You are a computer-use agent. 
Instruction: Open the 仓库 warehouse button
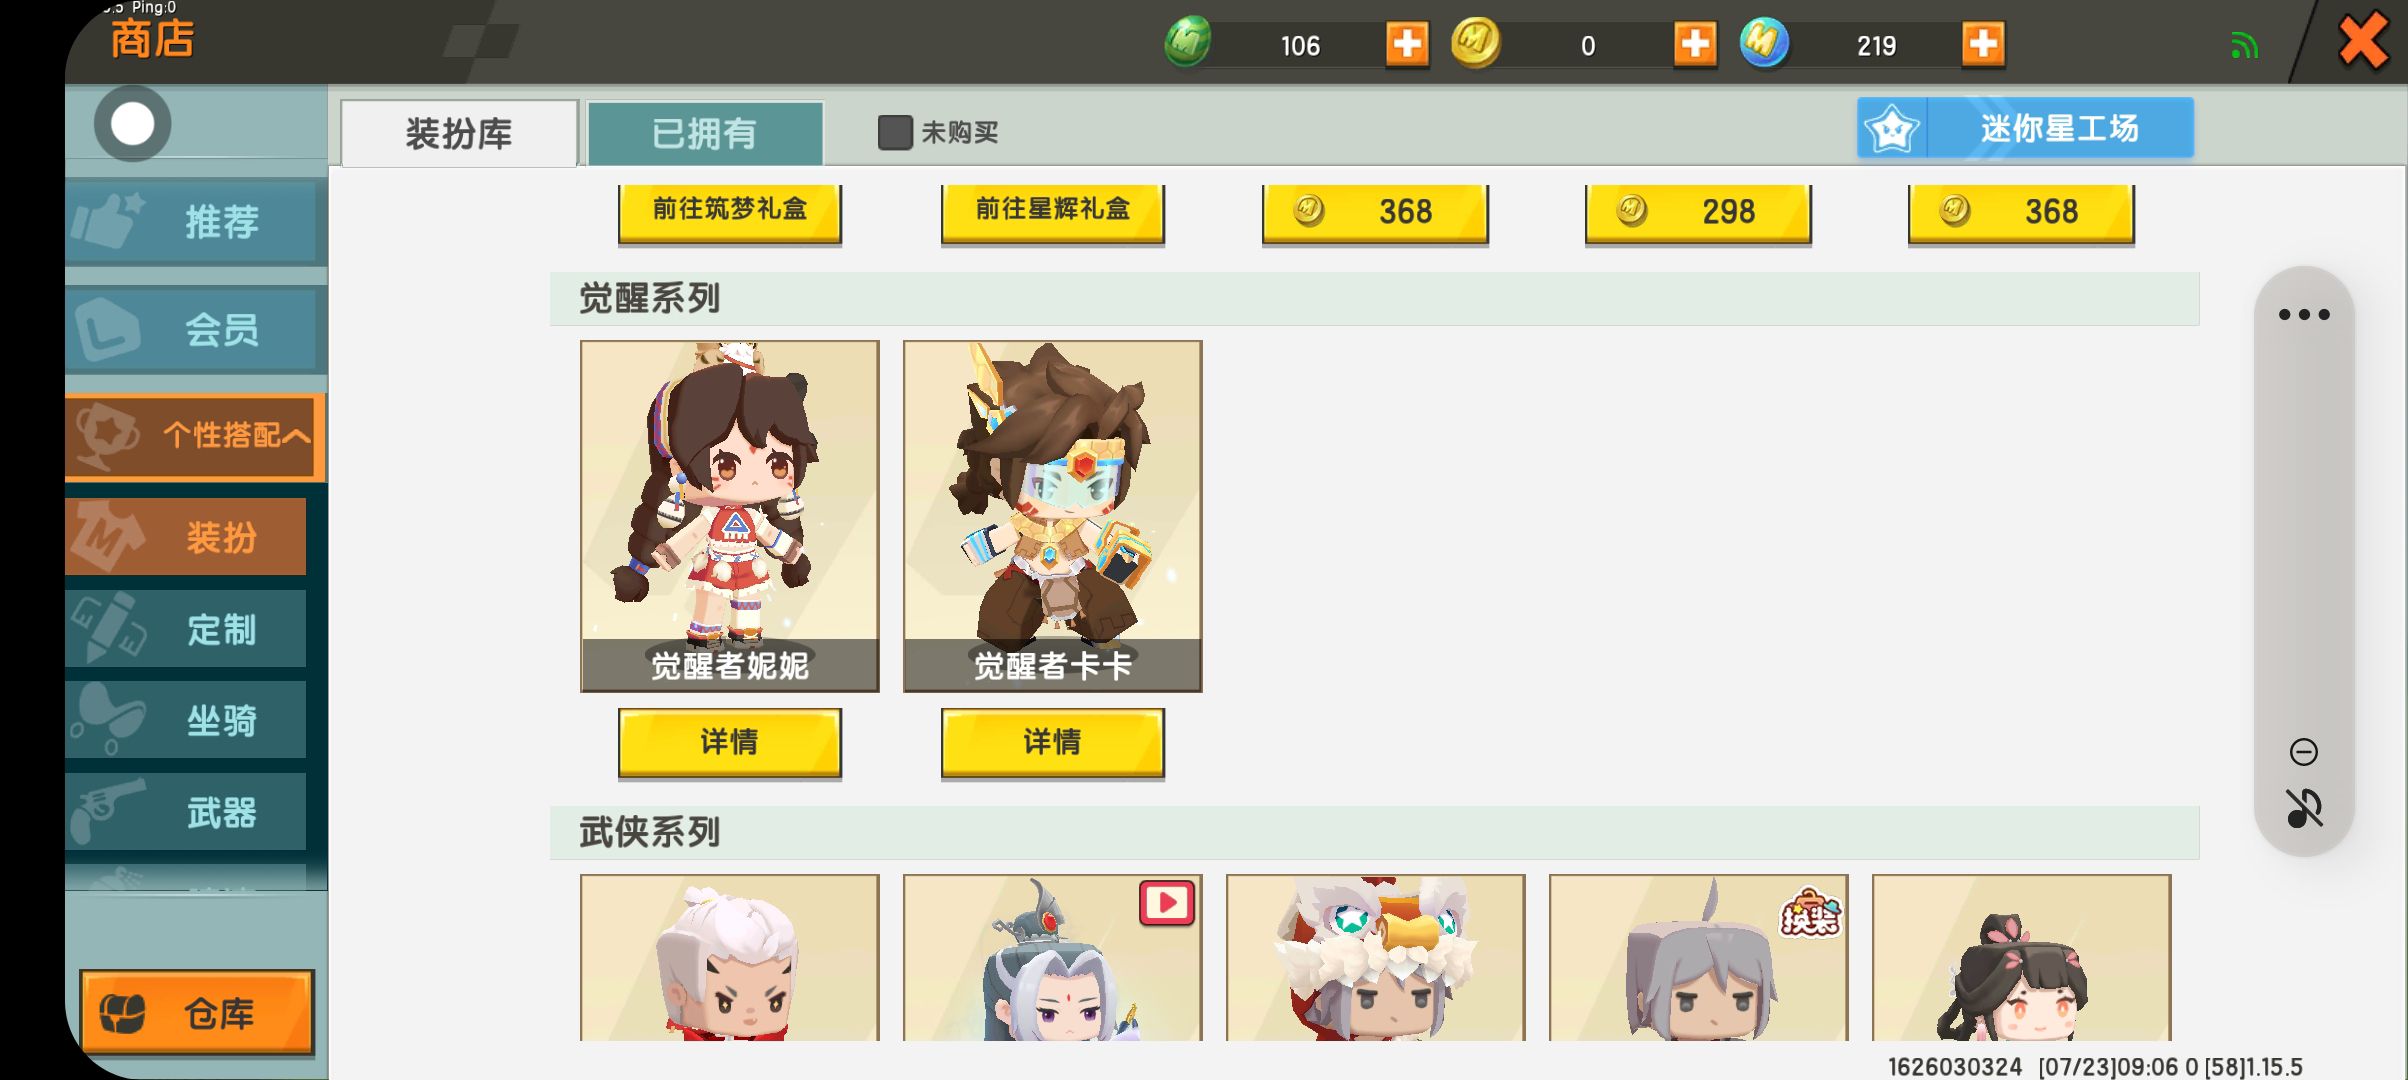click(197, 1012)
